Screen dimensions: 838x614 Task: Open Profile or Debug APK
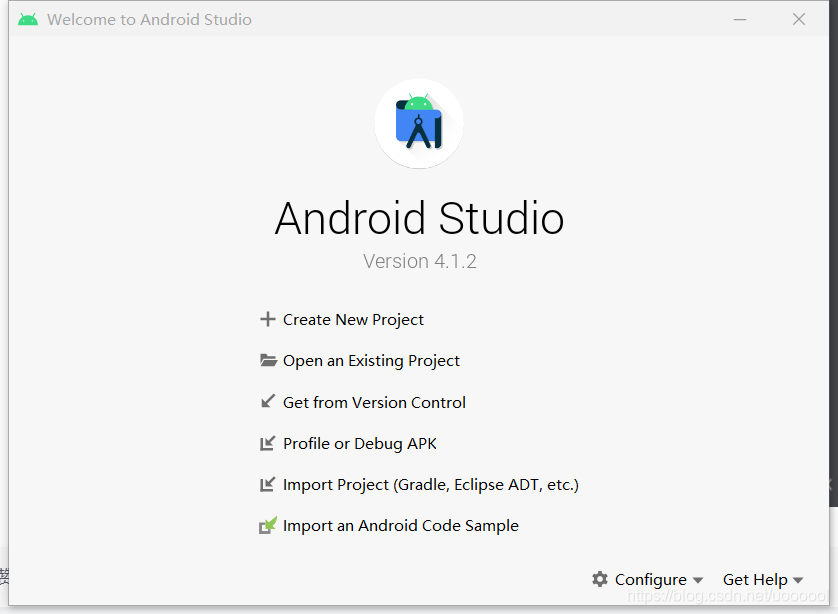(360, 444)
